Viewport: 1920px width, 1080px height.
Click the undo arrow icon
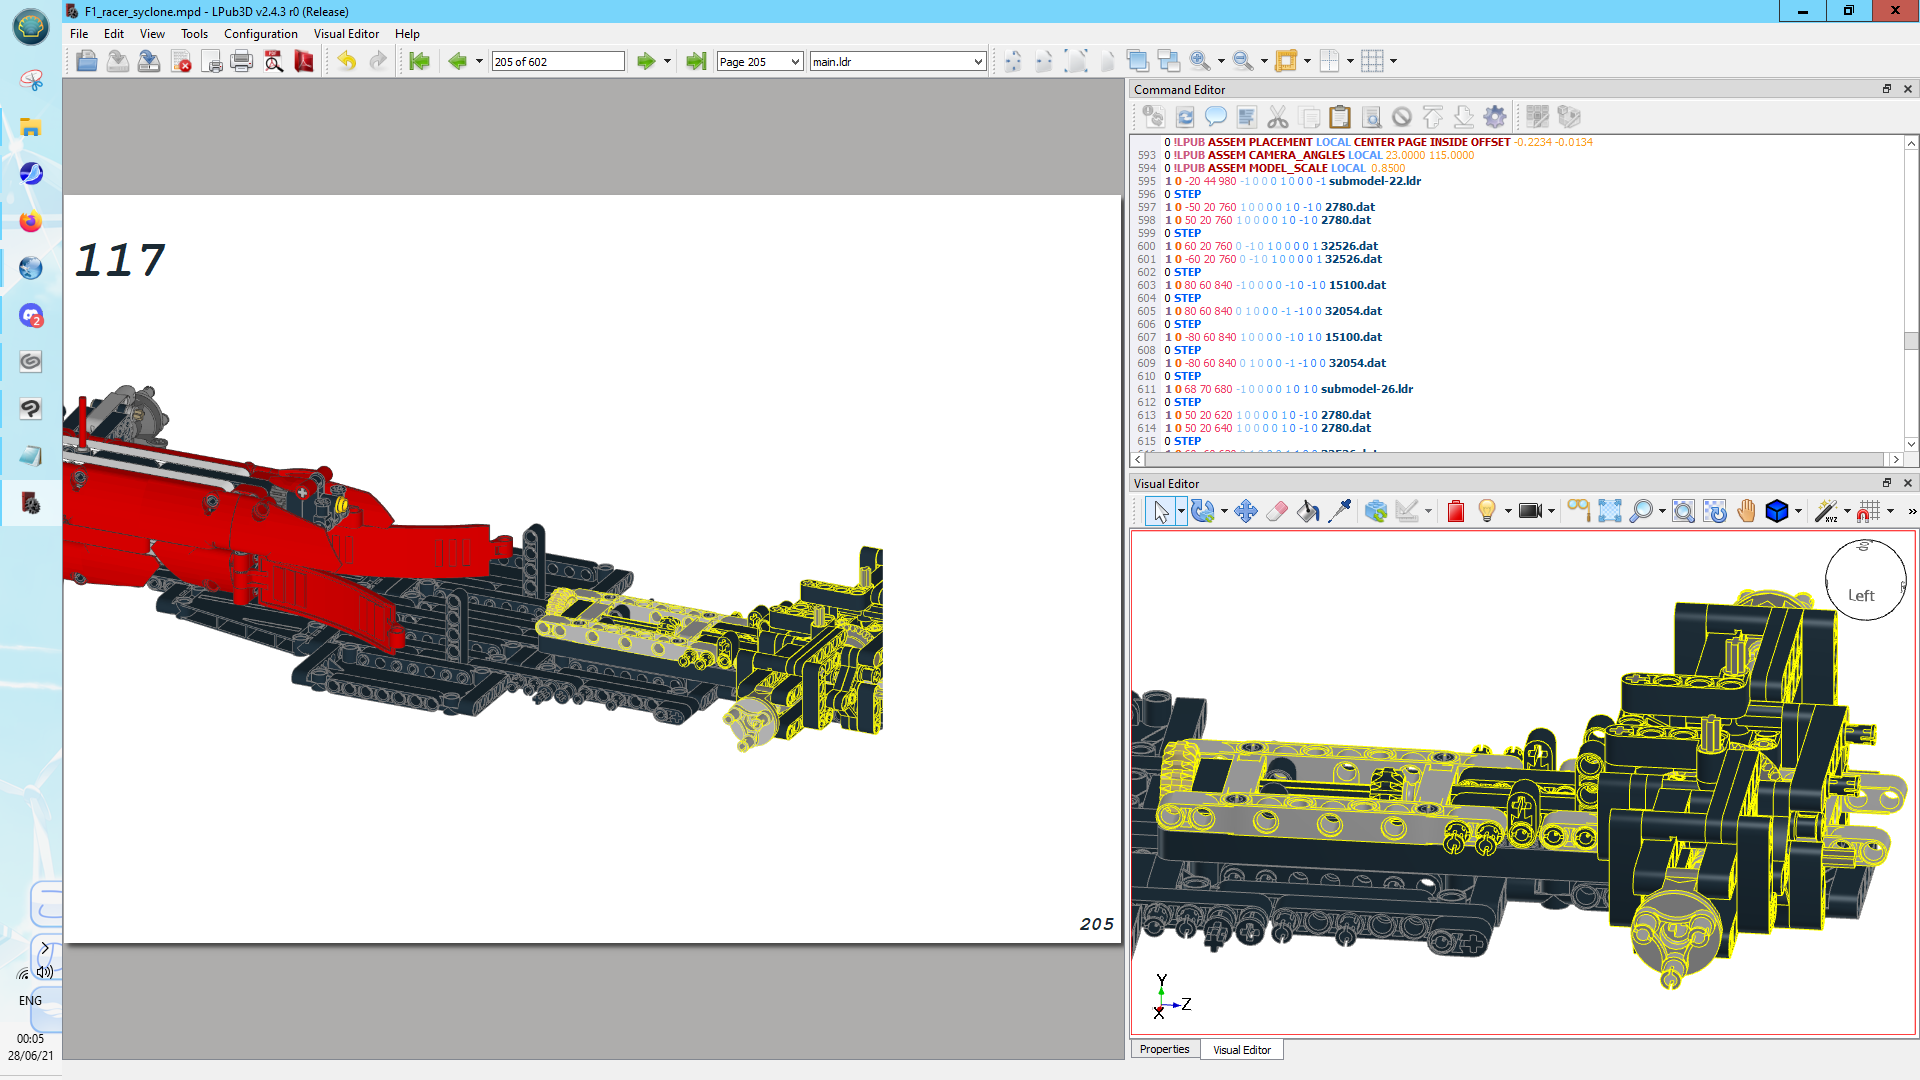(346, 62)
